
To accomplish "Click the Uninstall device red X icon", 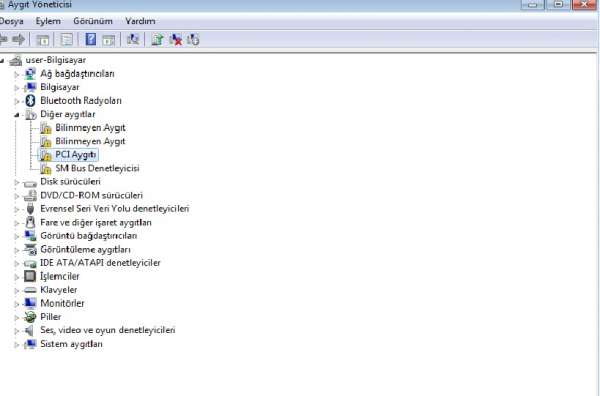I will pos(175,39).
